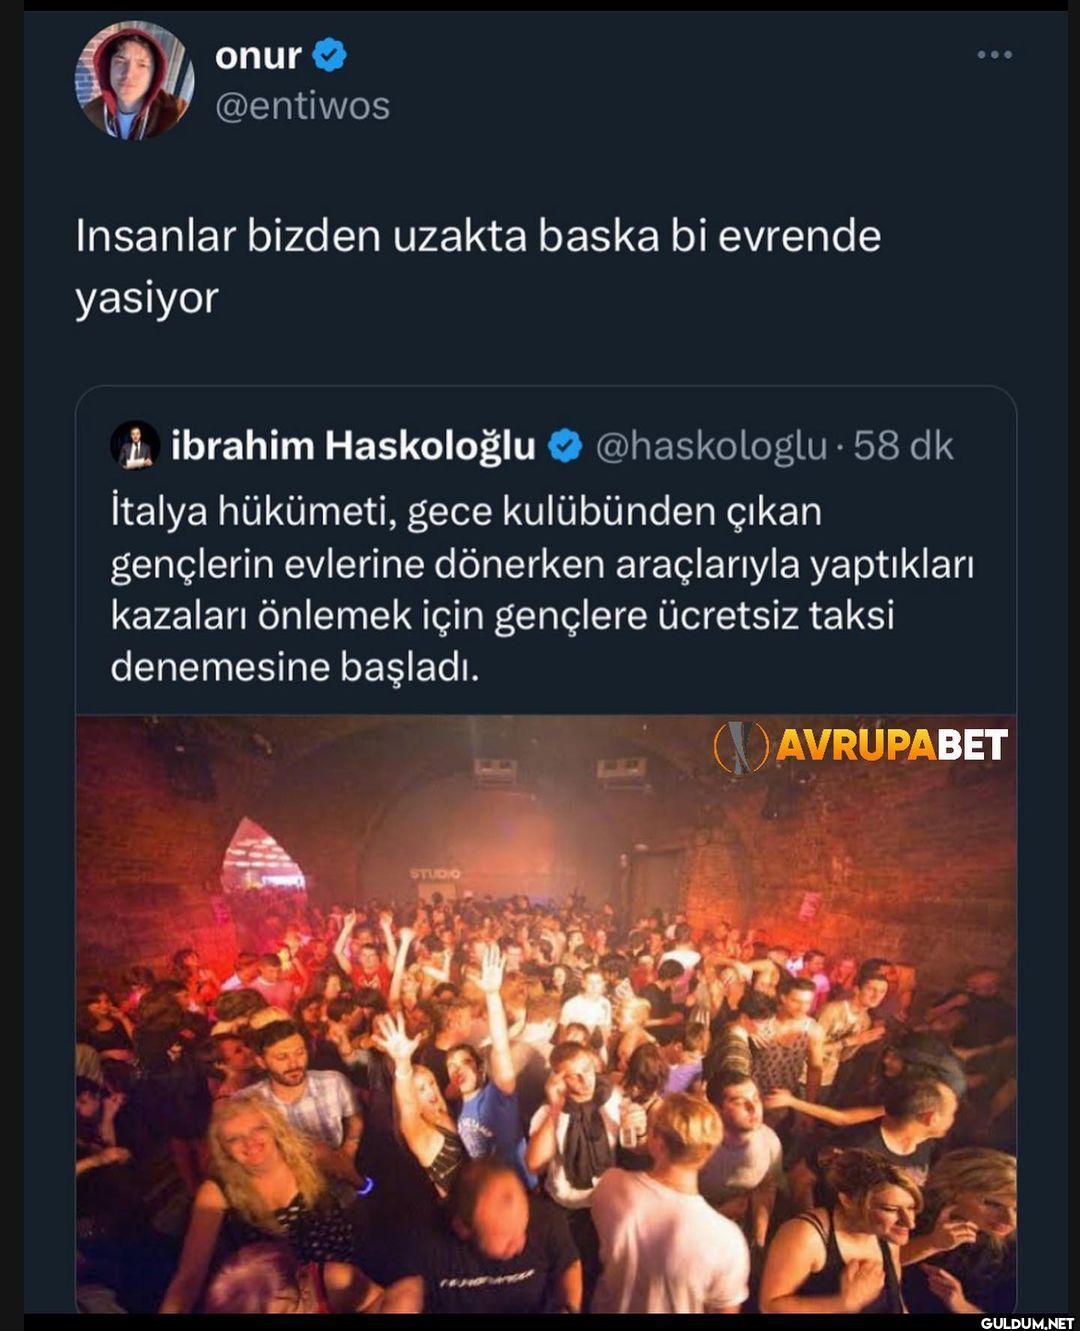Open the three-dot more options menu

pyautogui.click(x=994, y=54)
